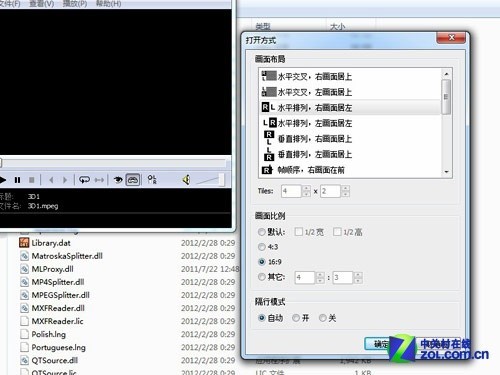The height and width of the screenshot is (375, 500).
Task: Select MP4Splitter.dll in file list
Action: tap(58, 282)
